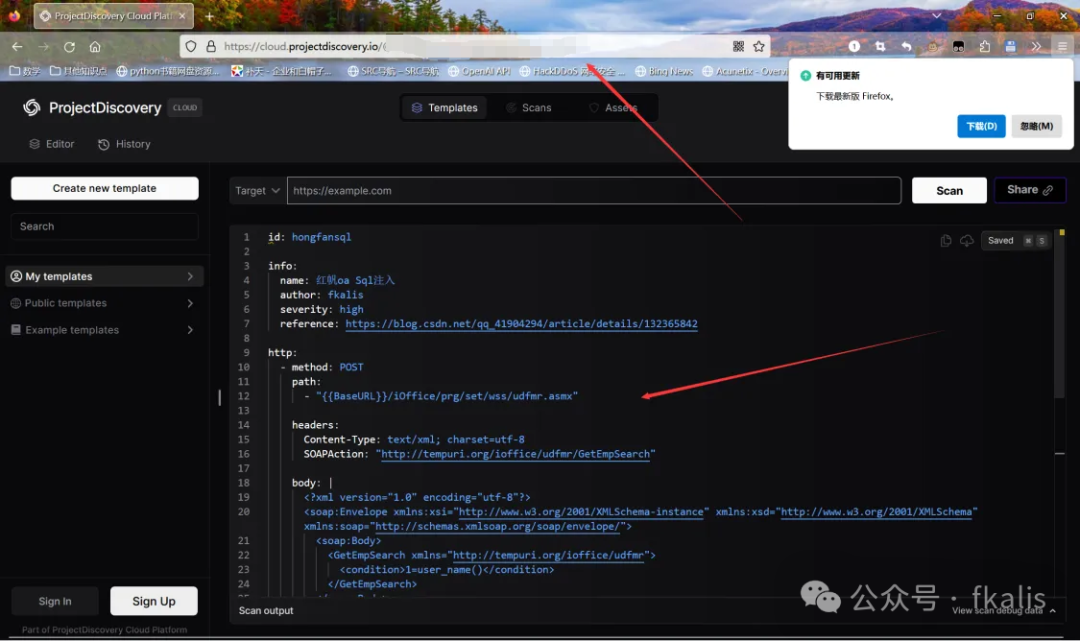Open the History sub-tab

tap(124, 144)
